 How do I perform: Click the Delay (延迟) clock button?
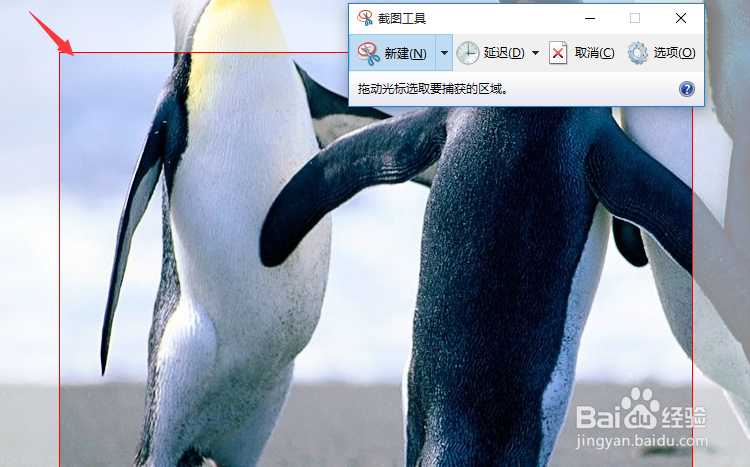point(490,53)
